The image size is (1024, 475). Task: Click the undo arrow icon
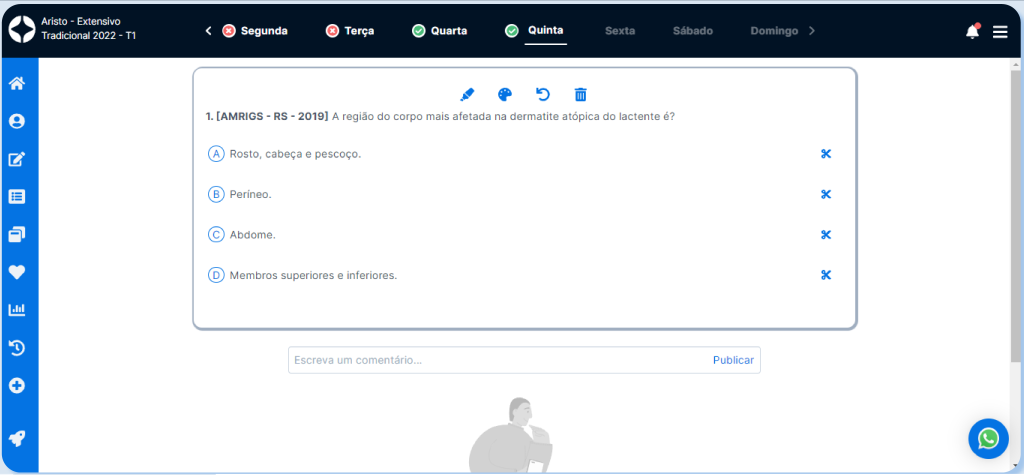[x=543, y=94]
